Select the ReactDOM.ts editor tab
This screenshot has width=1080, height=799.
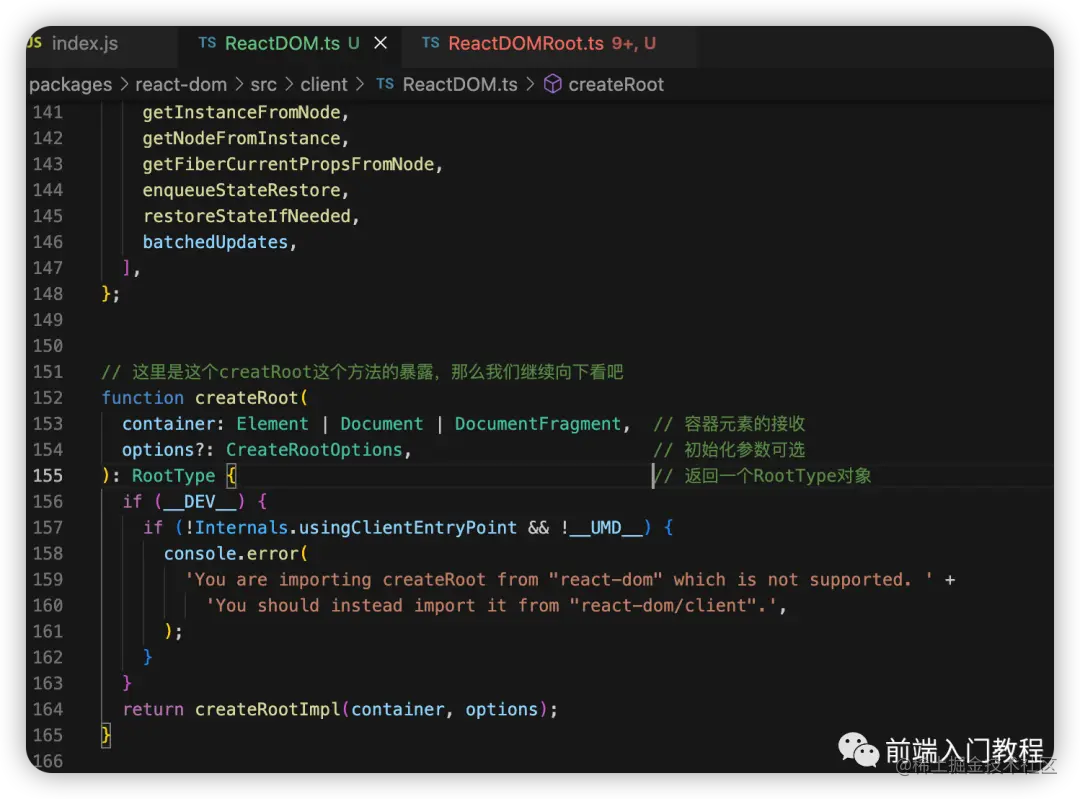pyautogui.click(x=282, y=43)
